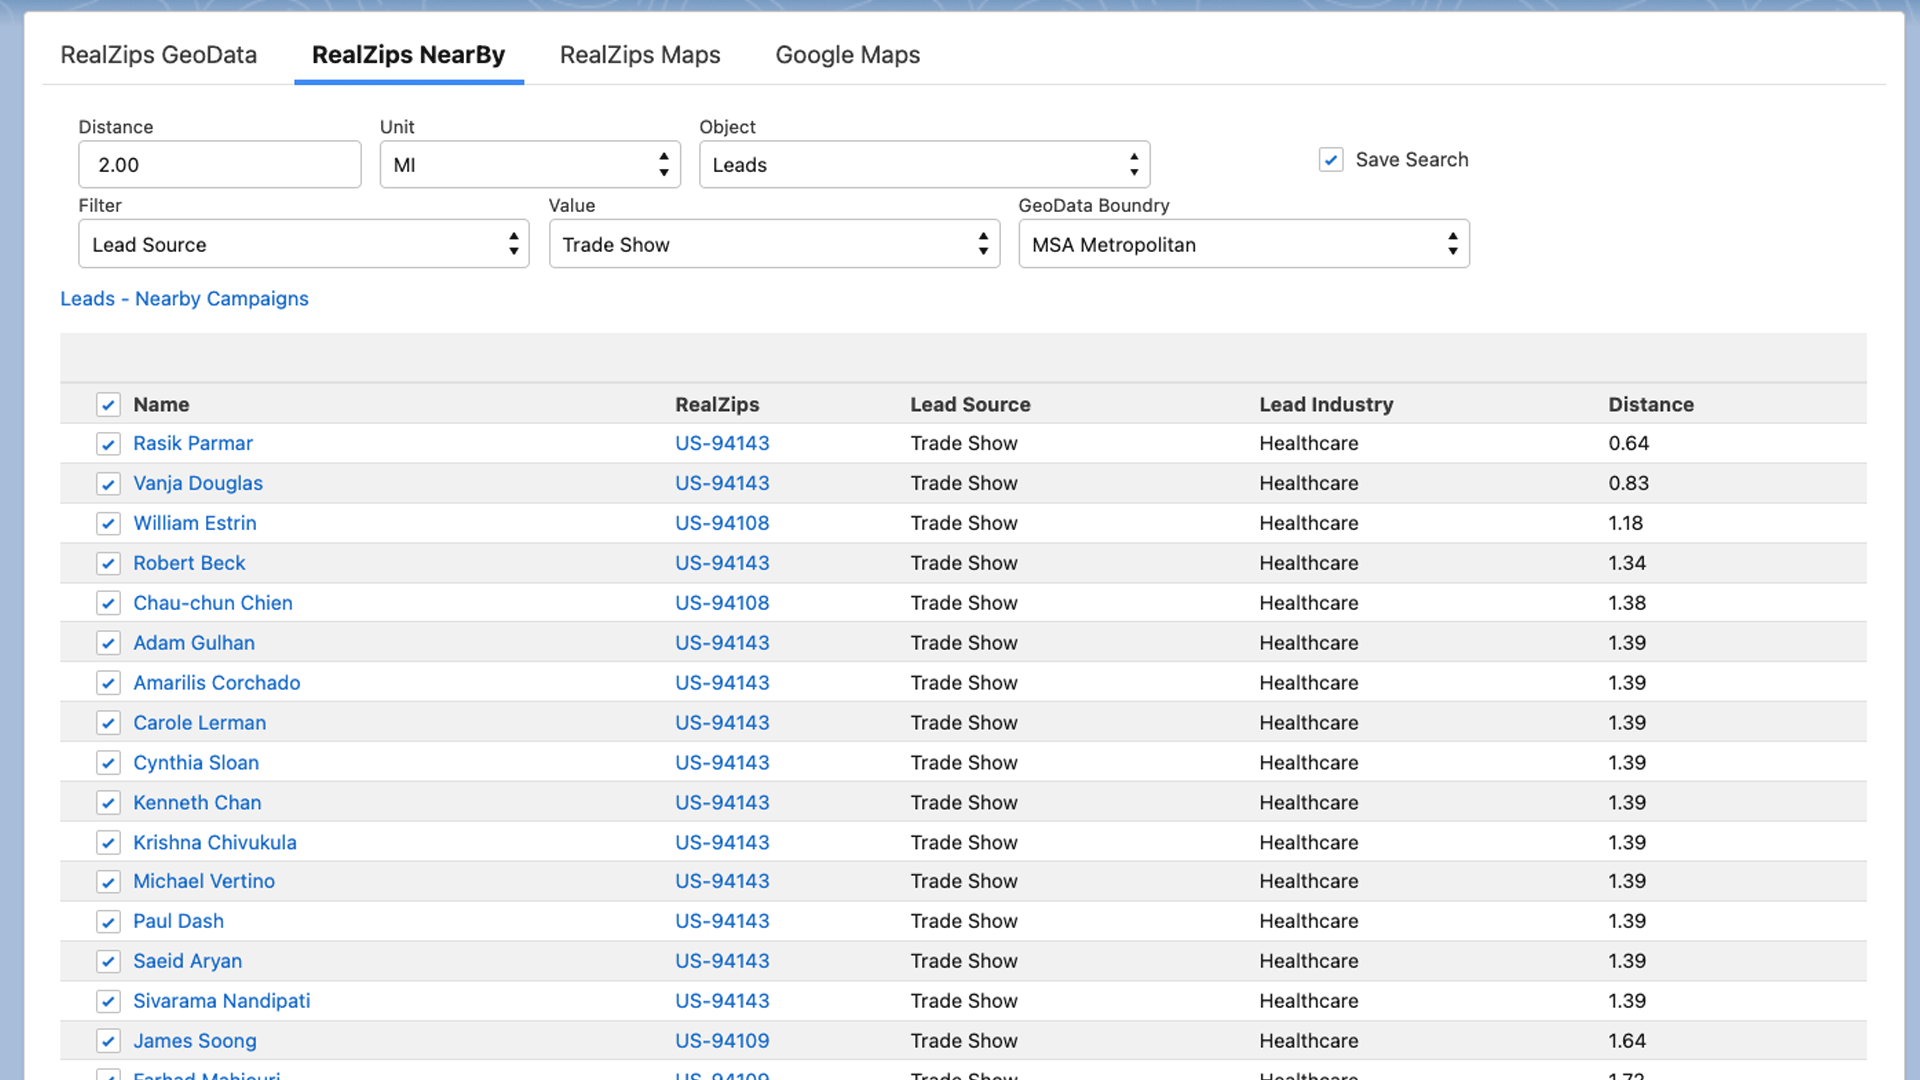Image resolution: width=1920 pixels, height=1080 pixels.
Task: Click the RealZips column header
Action: [x=717, y=405]
